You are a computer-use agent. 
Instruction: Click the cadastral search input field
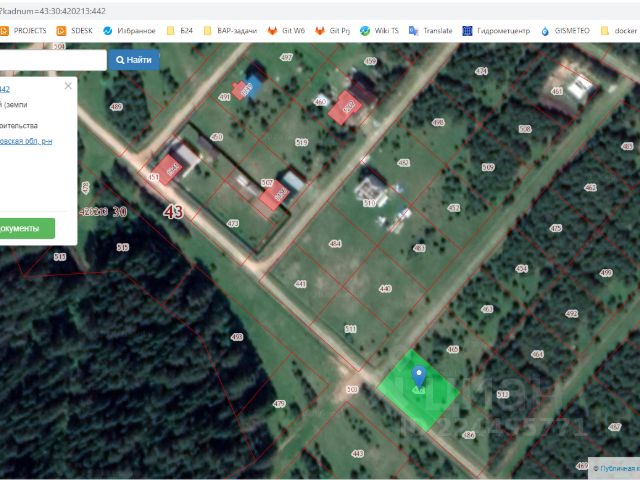pyautogui.click(x=52, y=60)
